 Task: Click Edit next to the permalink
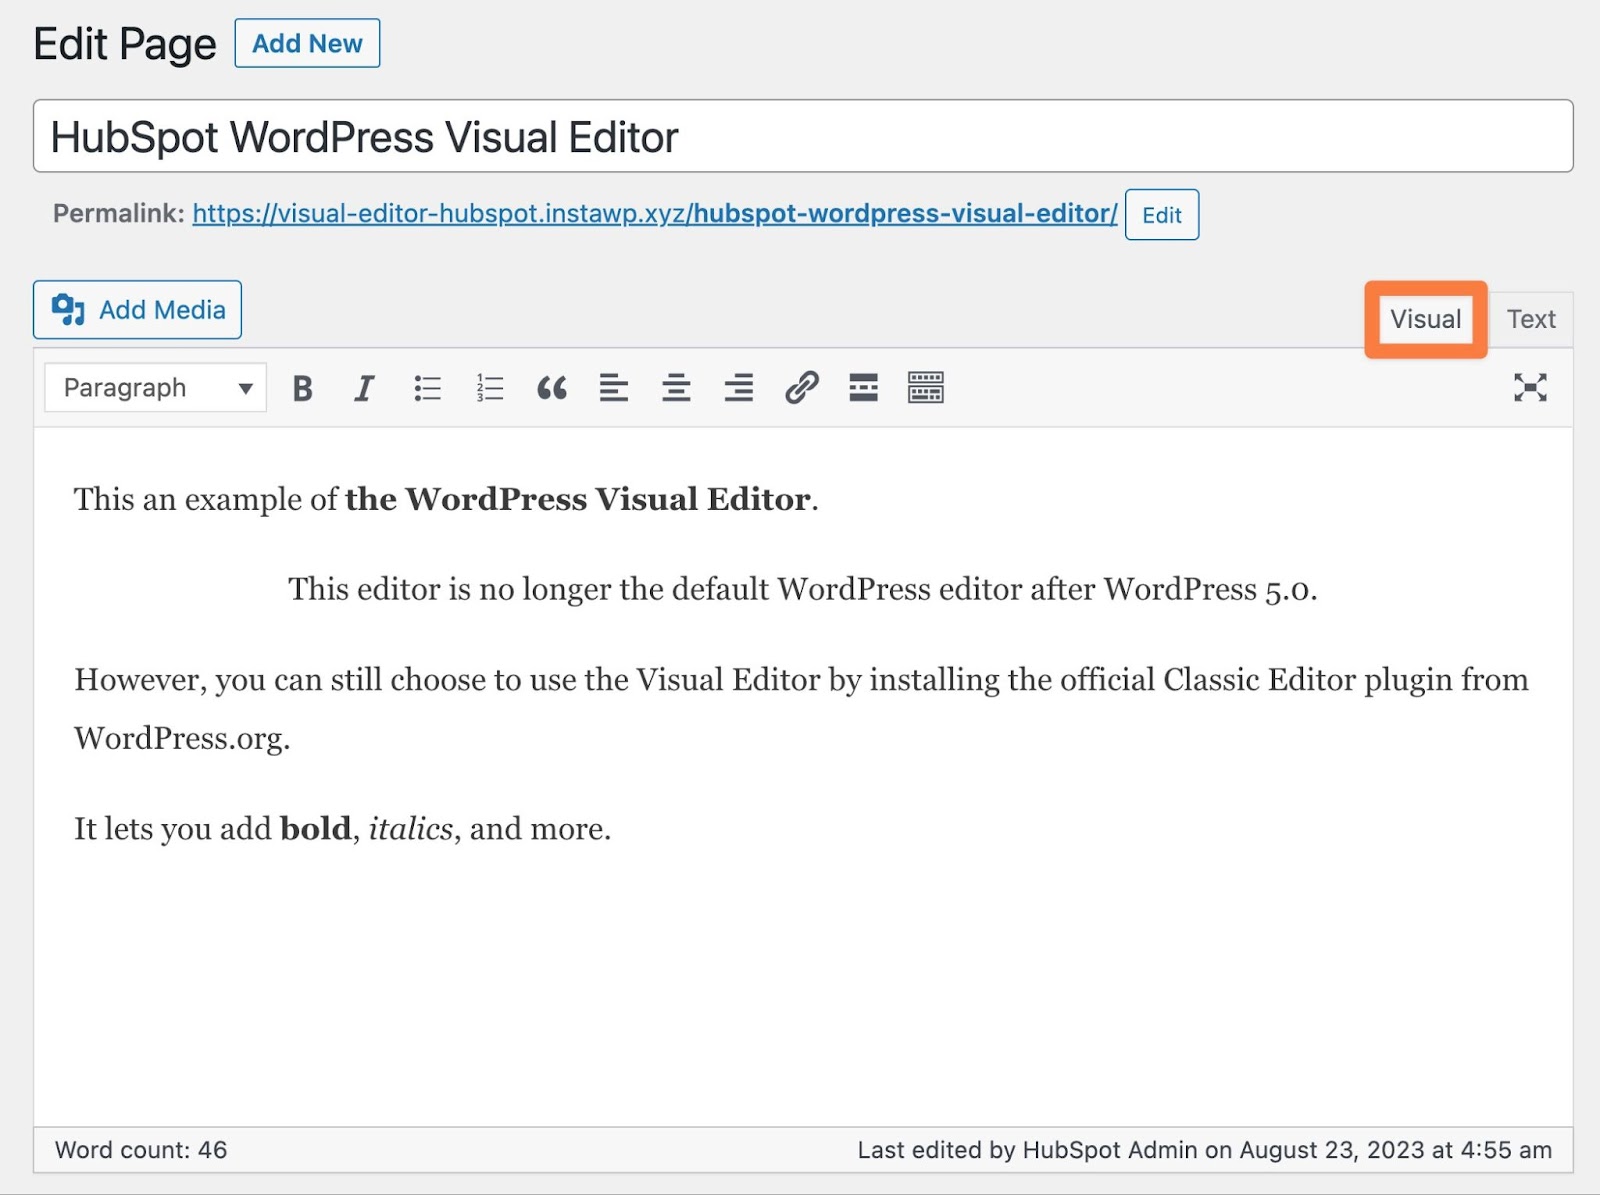tap(1161, 215)
